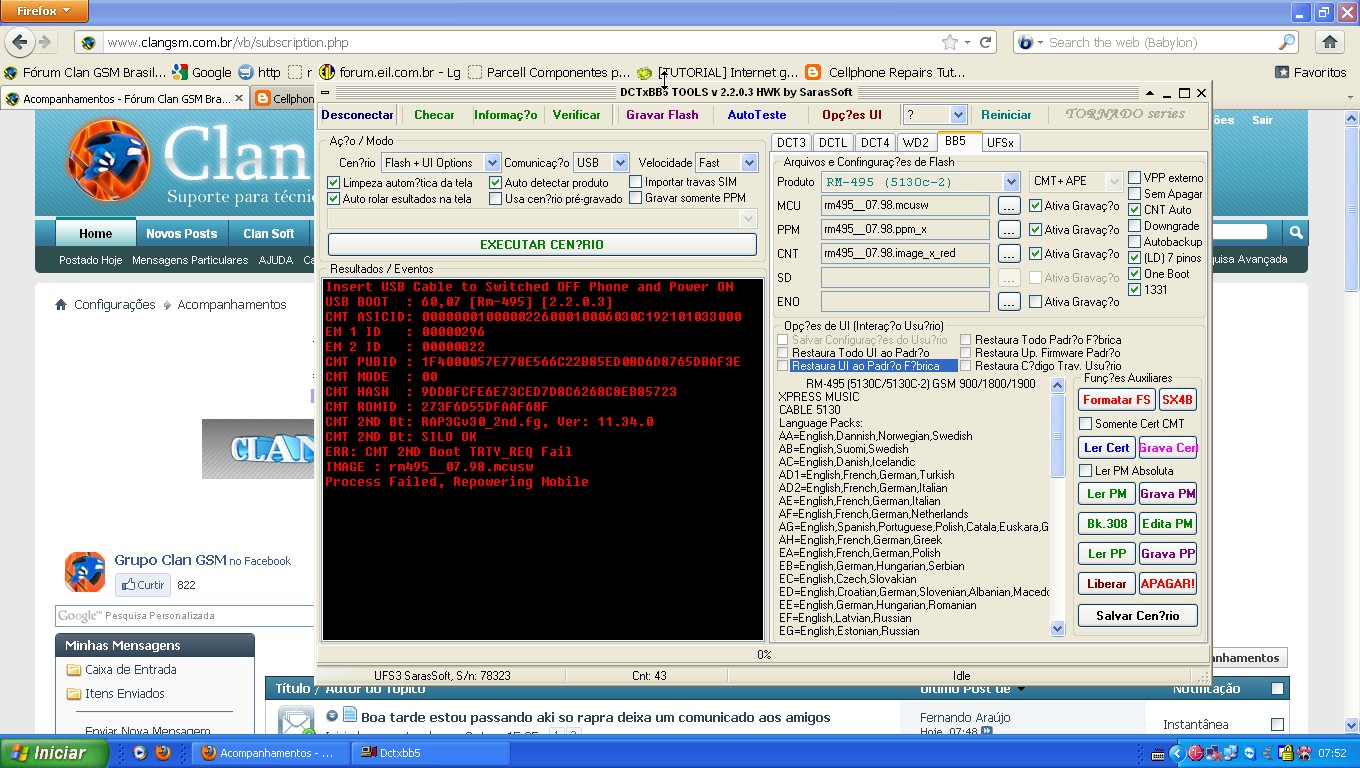Open Velocidade Fast dropdown

[749, 162]
